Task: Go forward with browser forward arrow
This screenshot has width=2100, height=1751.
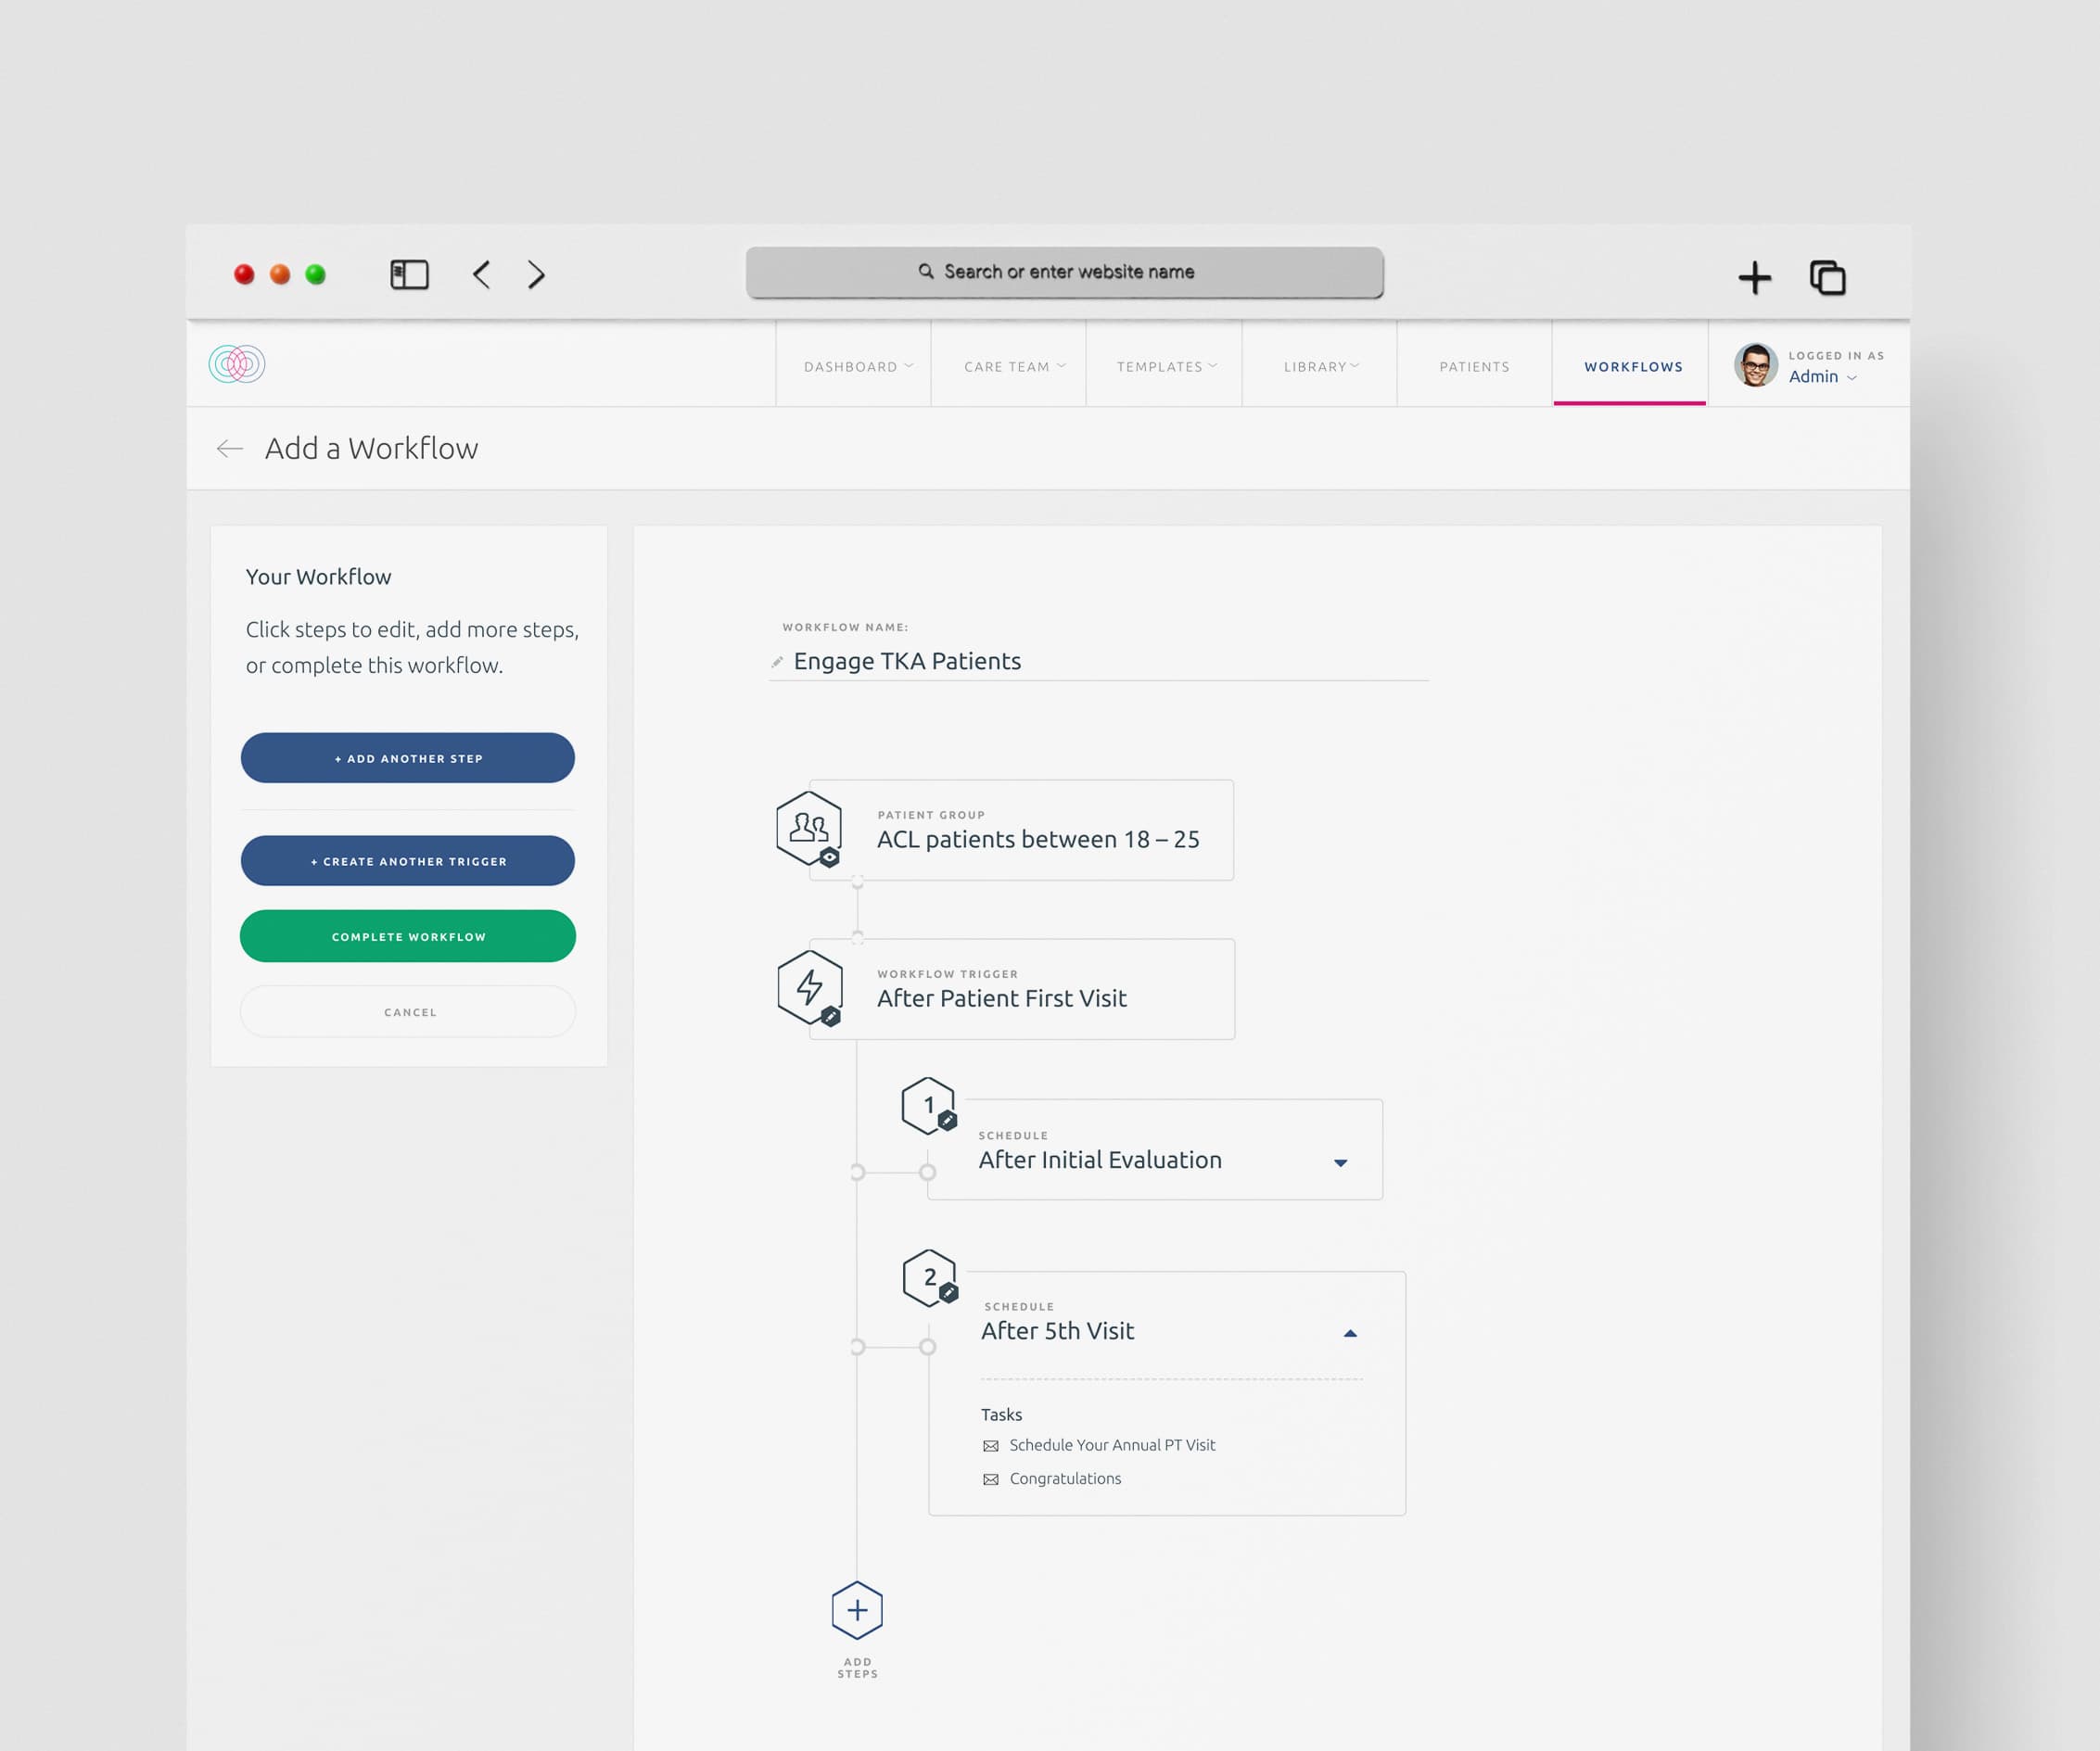Action: click(x=536, y=274)
